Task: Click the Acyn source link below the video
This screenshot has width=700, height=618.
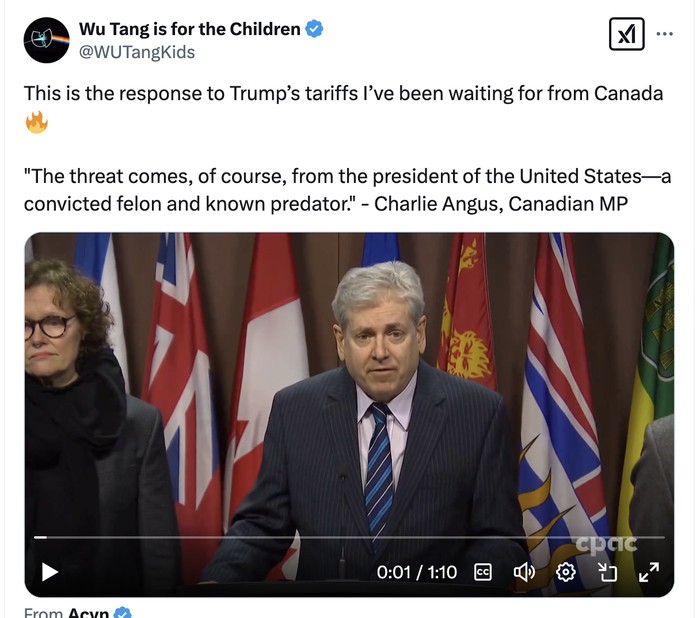Action: click(88, 612)
